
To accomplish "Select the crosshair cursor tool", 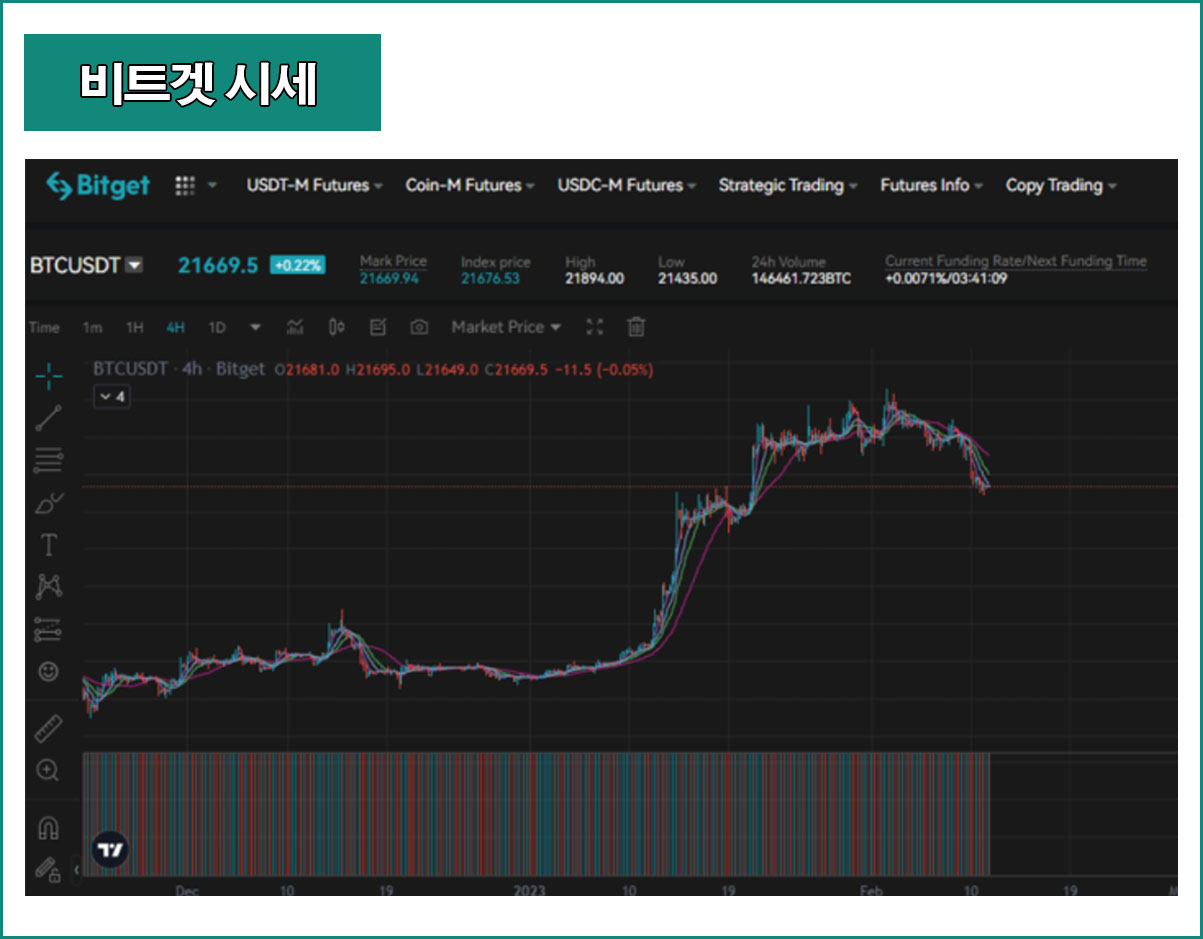I will (48, 376).
